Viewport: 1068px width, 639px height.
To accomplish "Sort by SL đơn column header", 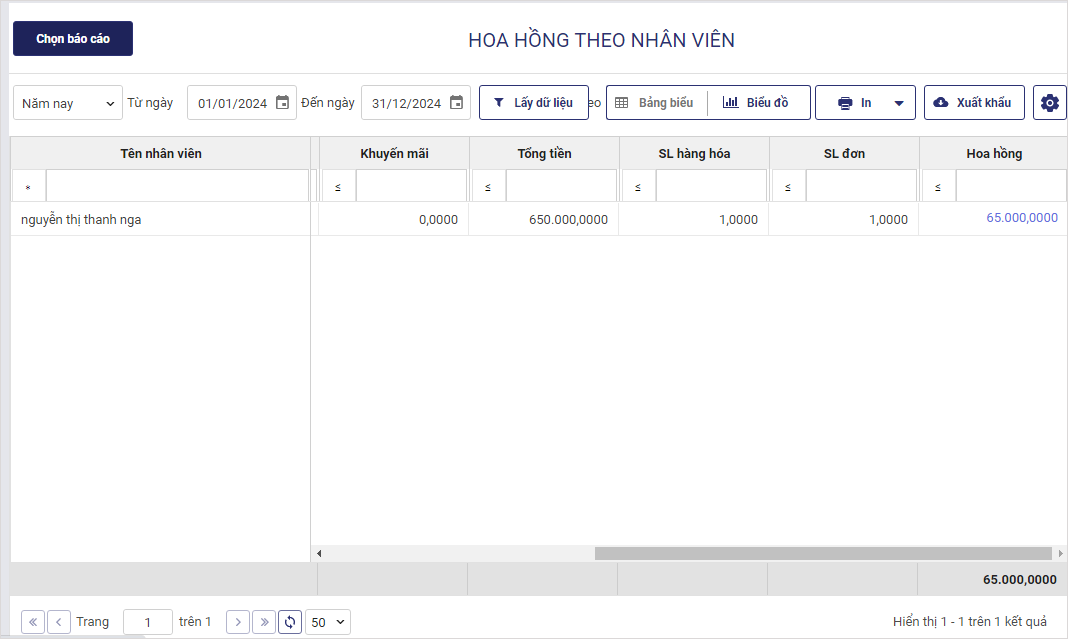I will tap(844, 153).
